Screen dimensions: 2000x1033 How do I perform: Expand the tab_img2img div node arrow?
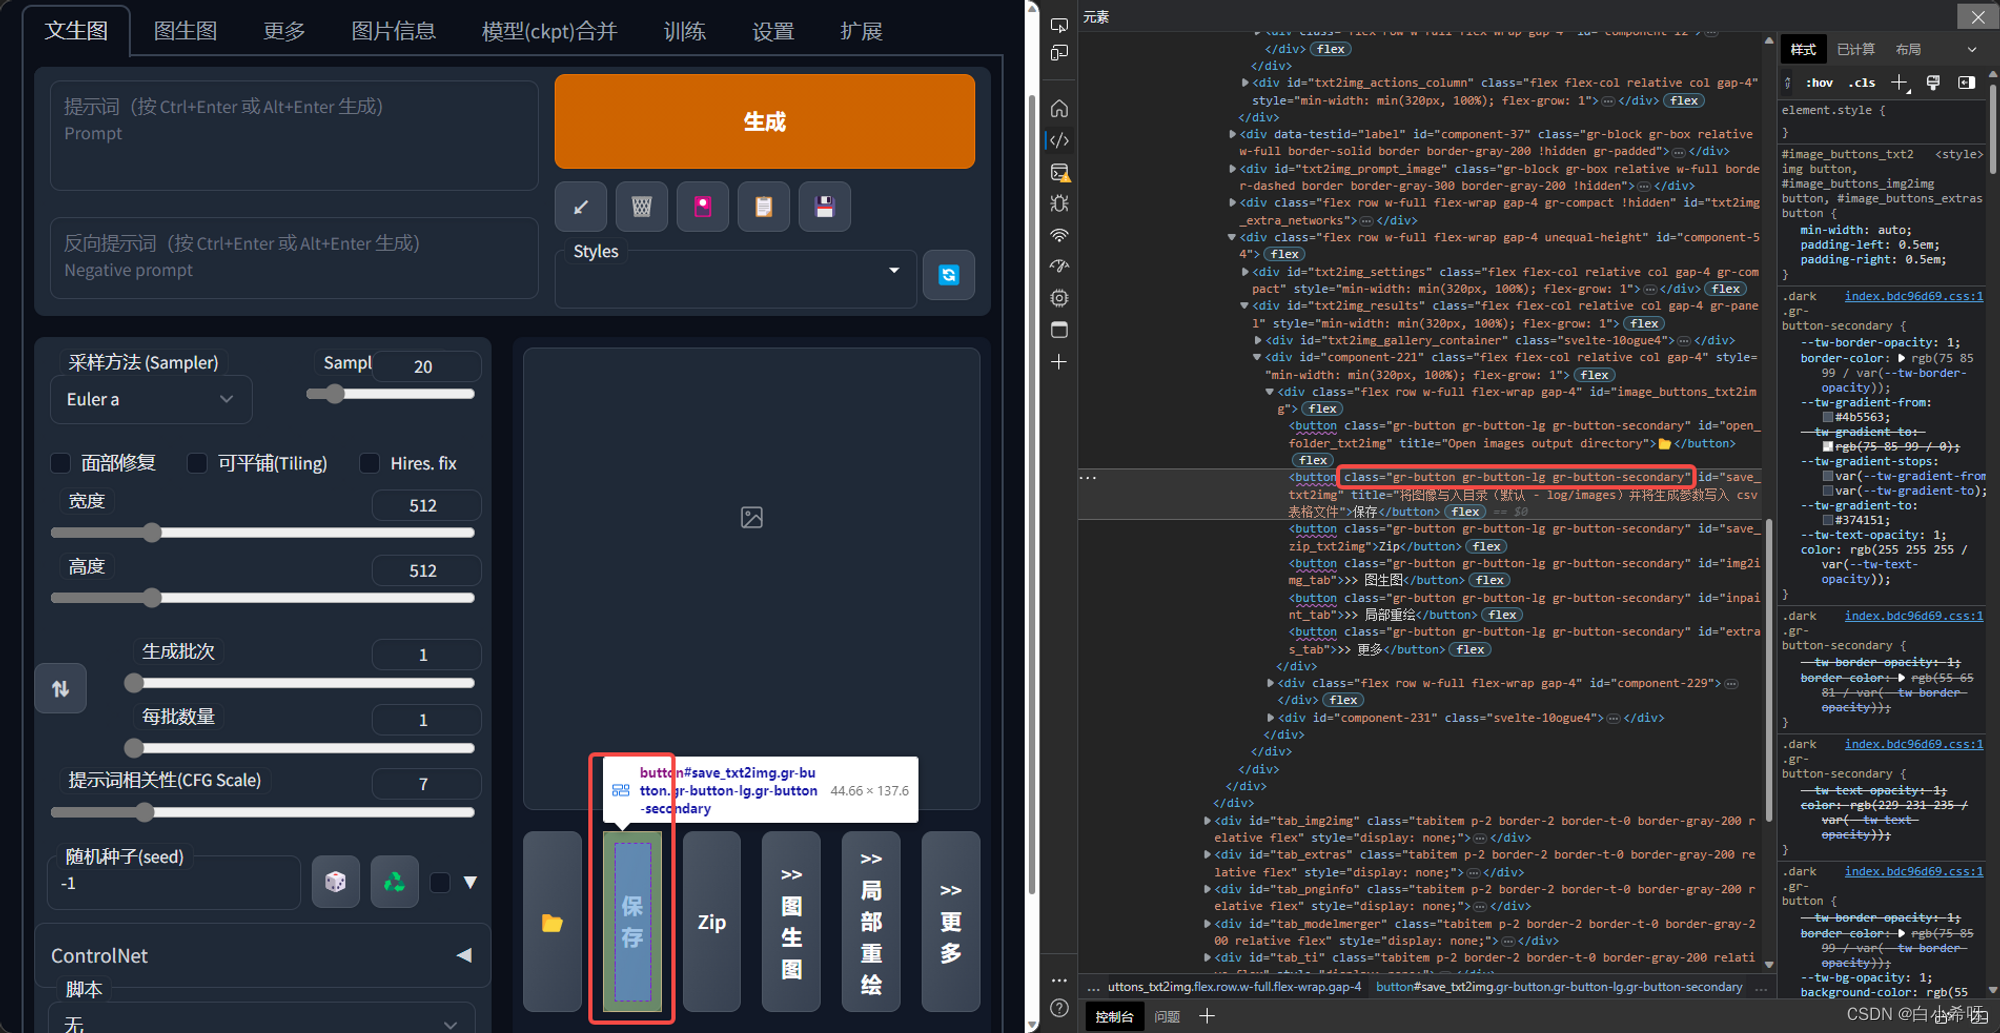point(1207,821)
